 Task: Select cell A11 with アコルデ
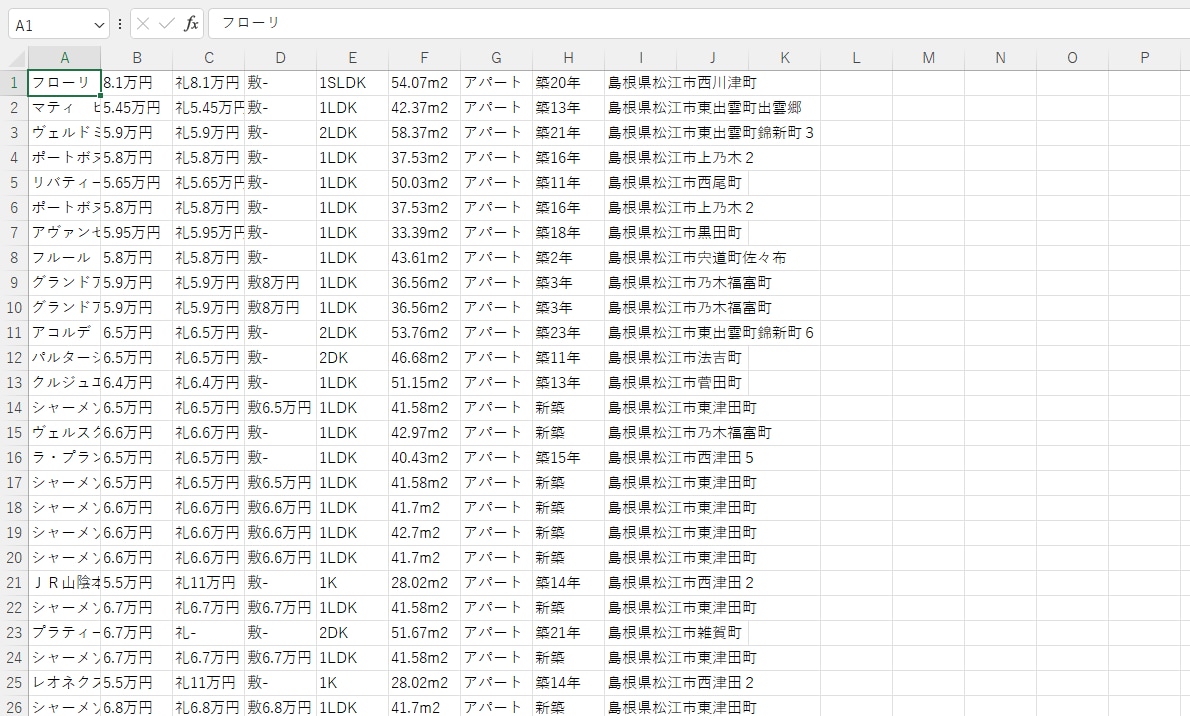(x=65, y=333)
